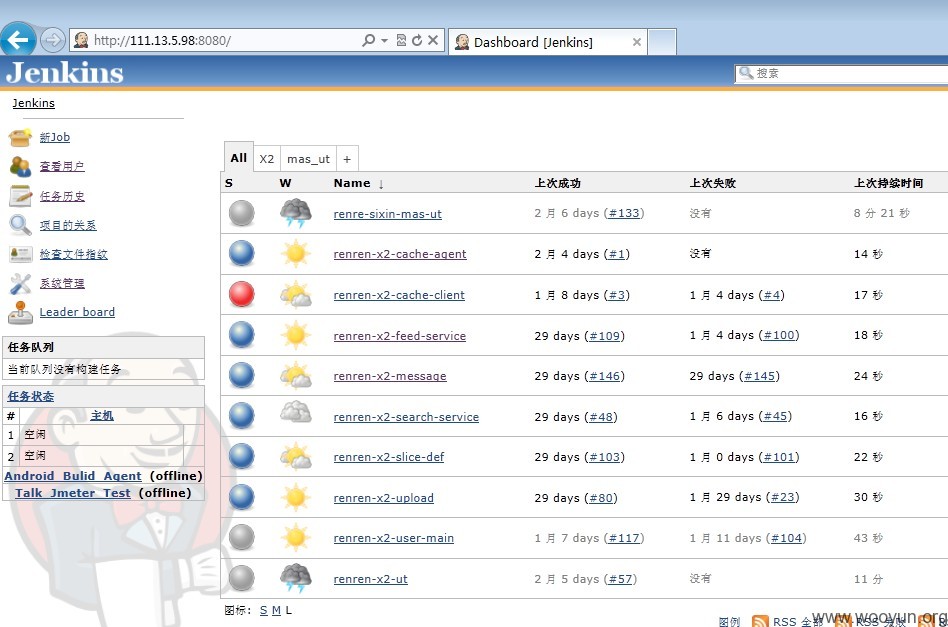Open the renren-x2-message job
Viewport: 948px width, 627px height.
tap(390, 376)
